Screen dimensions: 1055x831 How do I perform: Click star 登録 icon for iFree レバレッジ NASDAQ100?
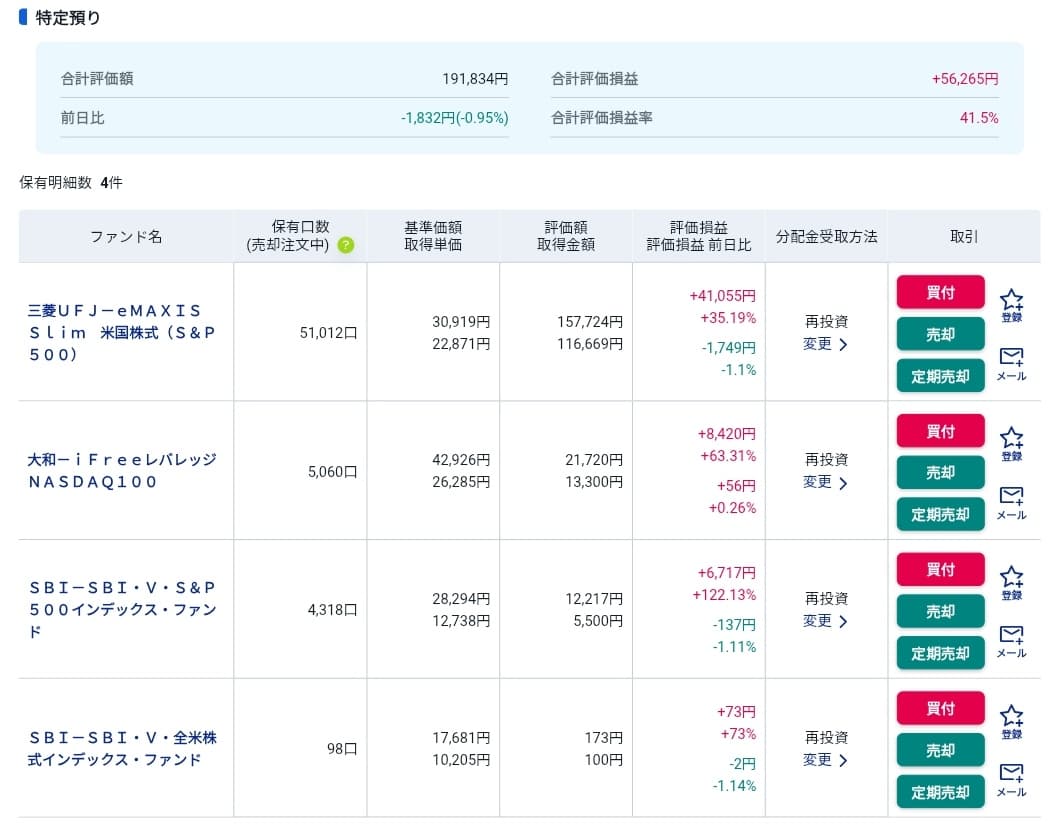(x=1011, y=440)
